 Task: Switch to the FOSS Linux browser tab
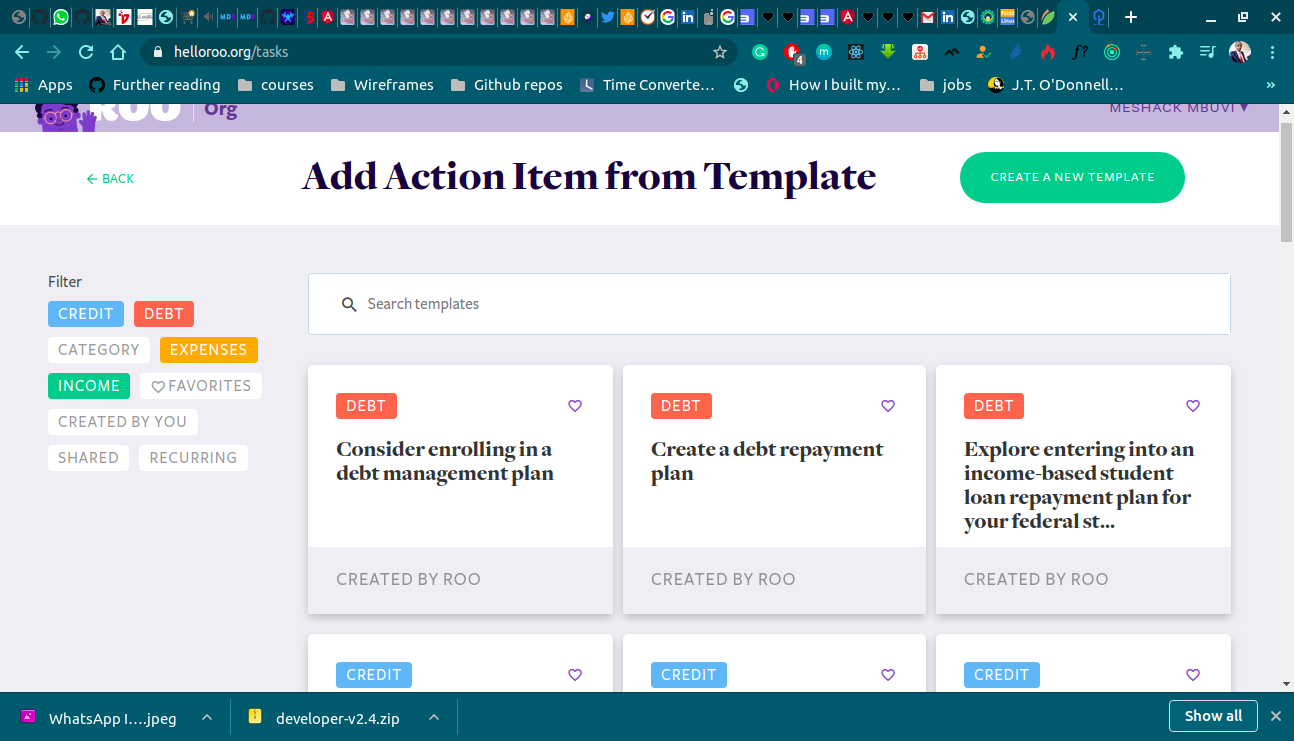1008,17
